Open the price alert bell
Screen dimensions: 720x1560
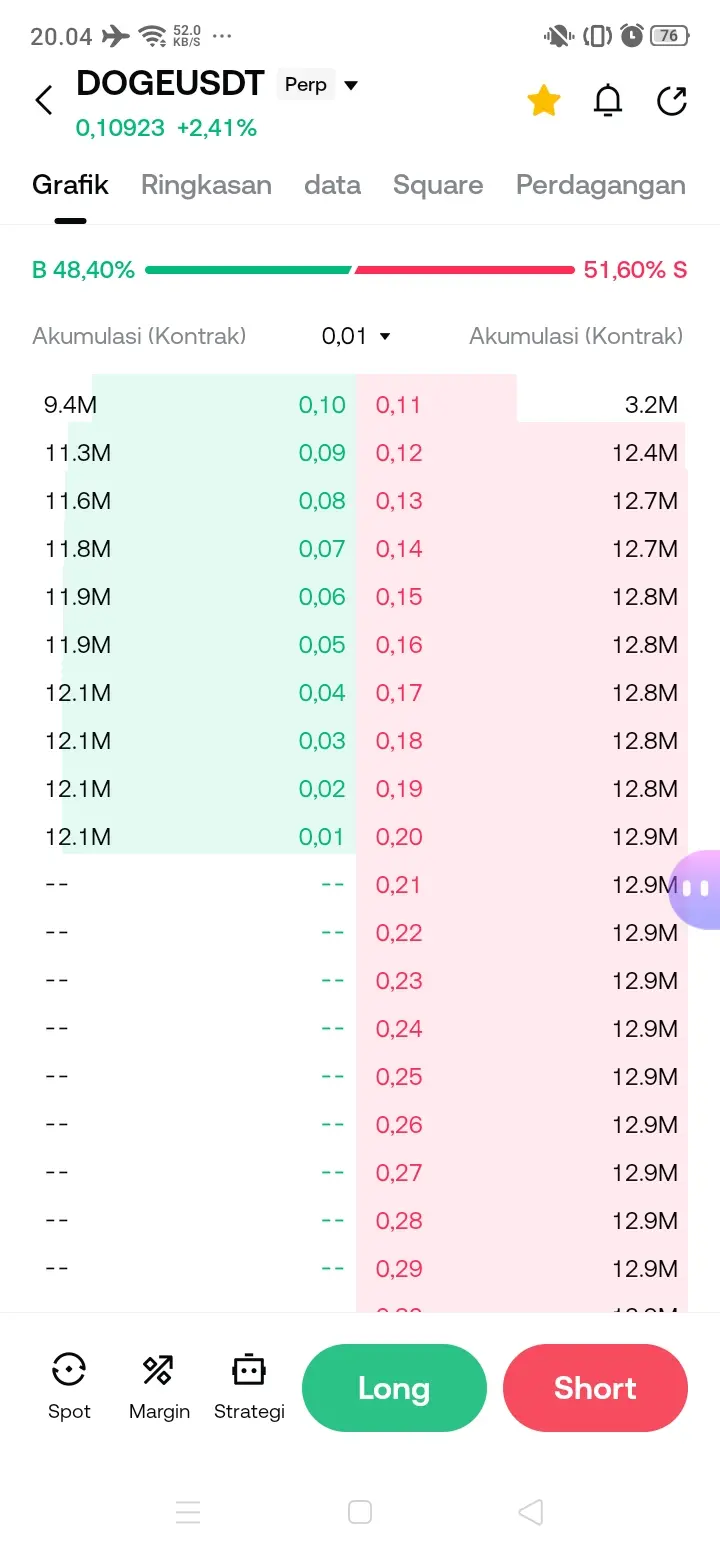pos(608,100)
